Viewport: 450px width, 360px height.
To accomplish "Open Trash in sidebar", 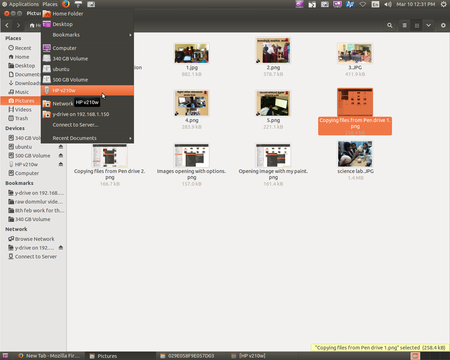I will tap(18, 118).
